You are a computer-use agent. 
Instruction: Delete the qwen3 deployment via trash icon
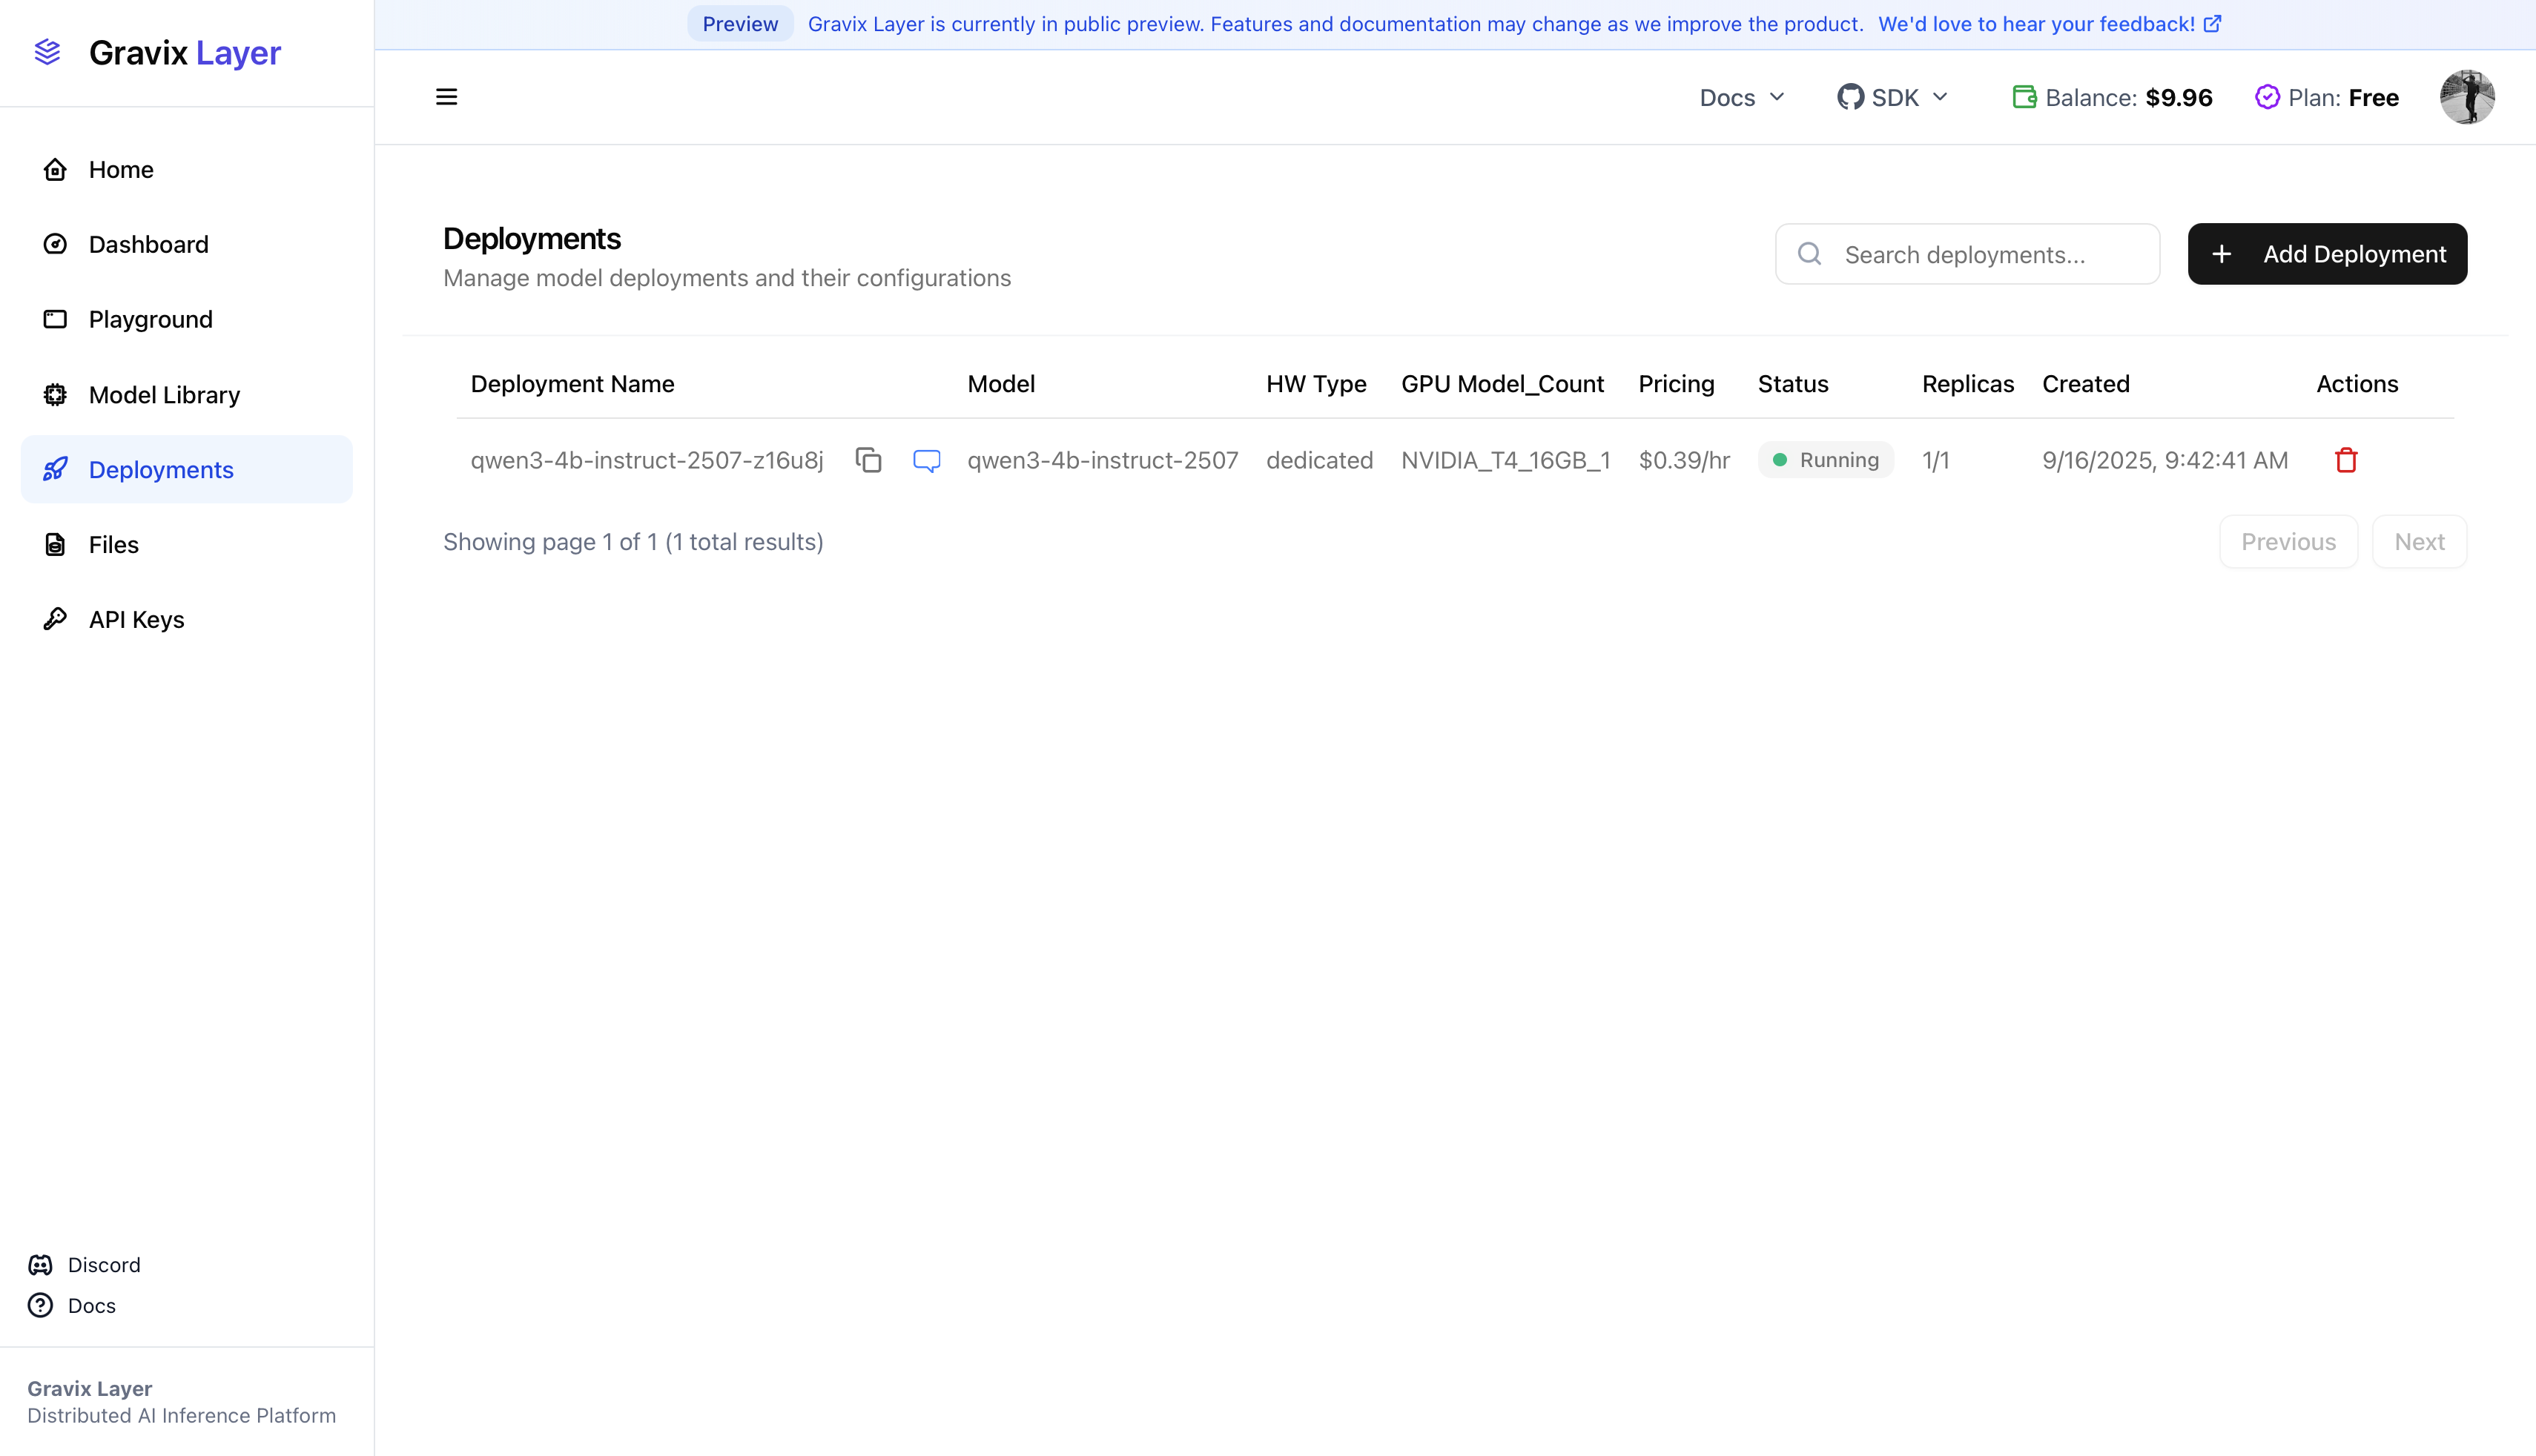[x=2346, y=460]
